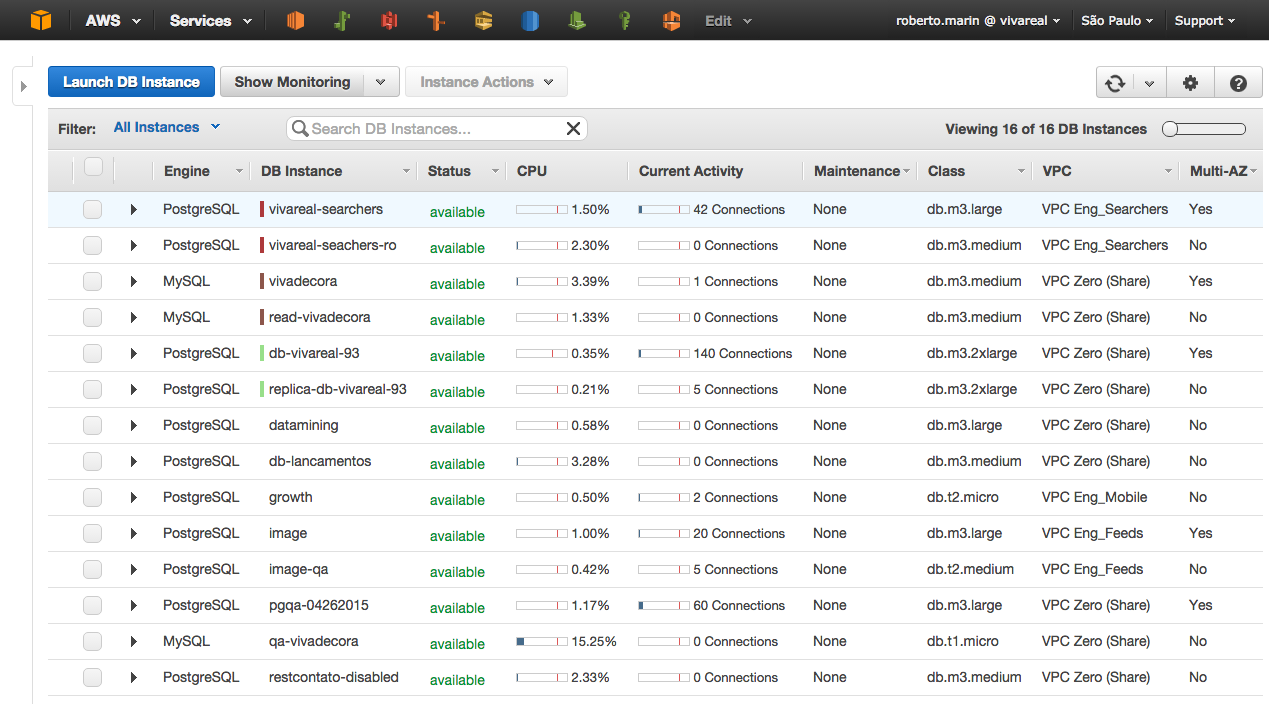
Task: Click the qa-vivadecora 15.25% CPU bar
Action: pos(541,641)
